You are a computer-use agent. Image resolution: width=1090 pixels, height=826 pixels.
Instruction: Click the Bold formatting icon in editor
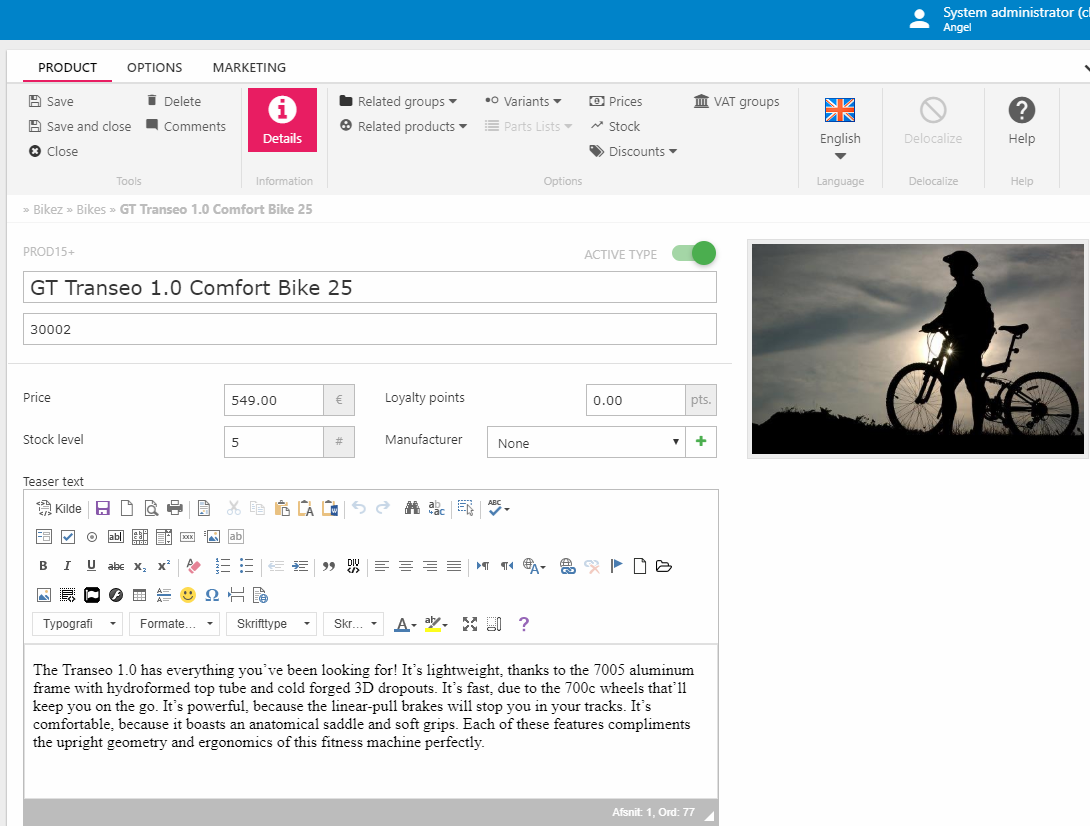43,566
